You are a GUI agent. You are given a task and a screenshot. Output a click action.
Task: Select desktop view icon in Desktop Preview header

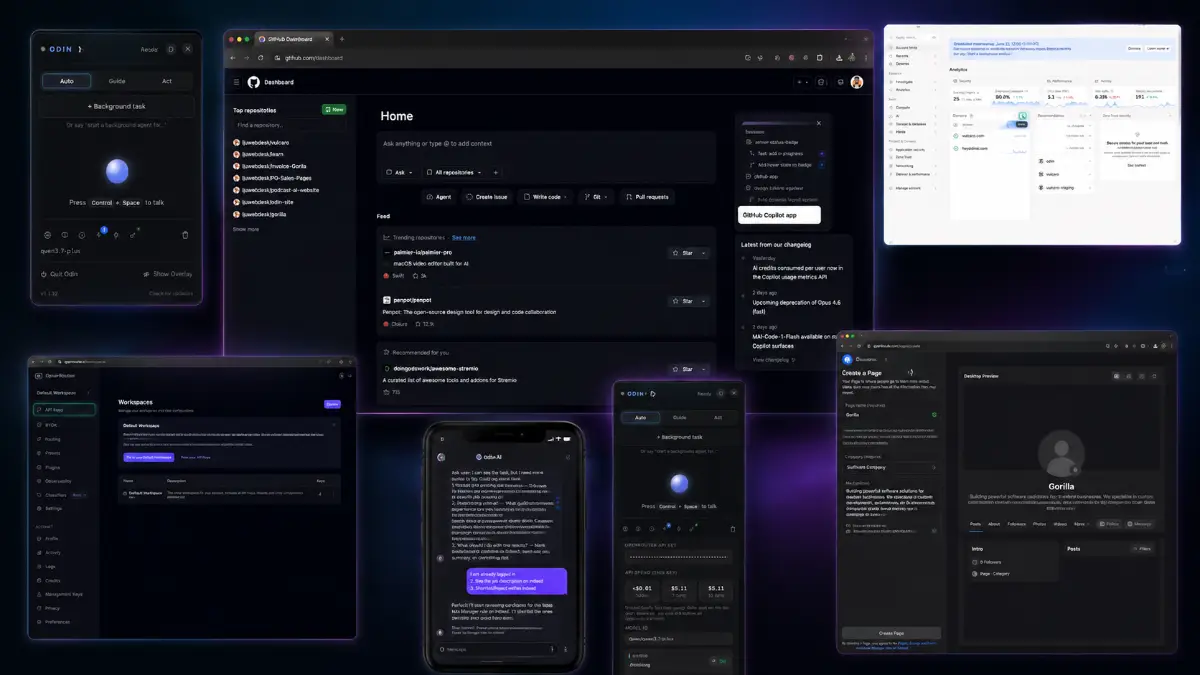(1116, 376)
